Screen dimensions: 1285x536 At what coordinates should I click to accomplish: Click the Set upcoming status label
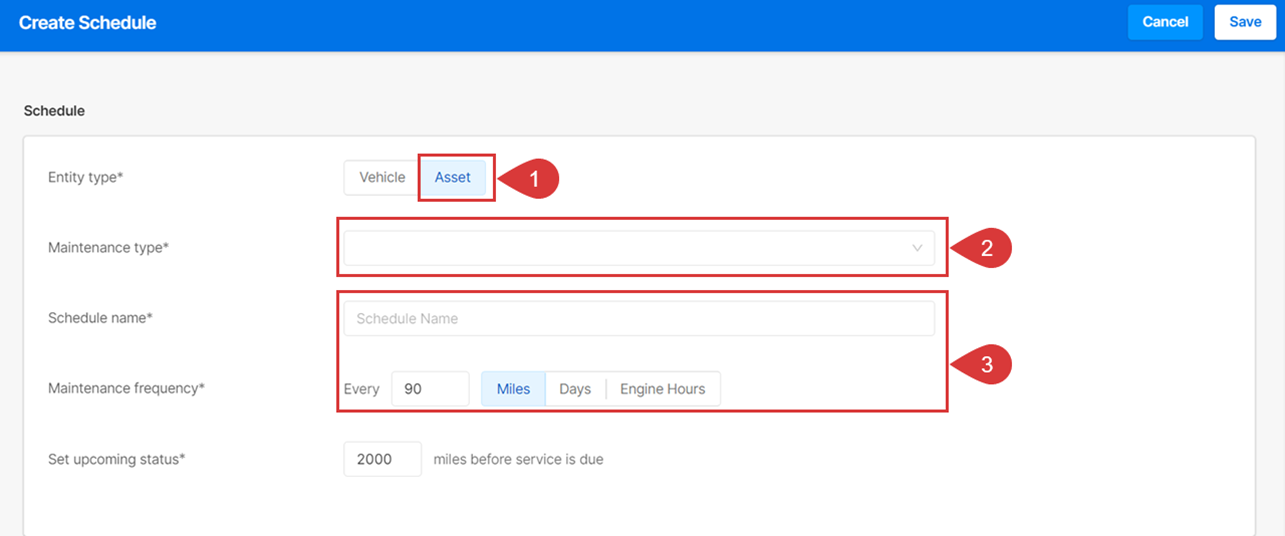[117, 459]
